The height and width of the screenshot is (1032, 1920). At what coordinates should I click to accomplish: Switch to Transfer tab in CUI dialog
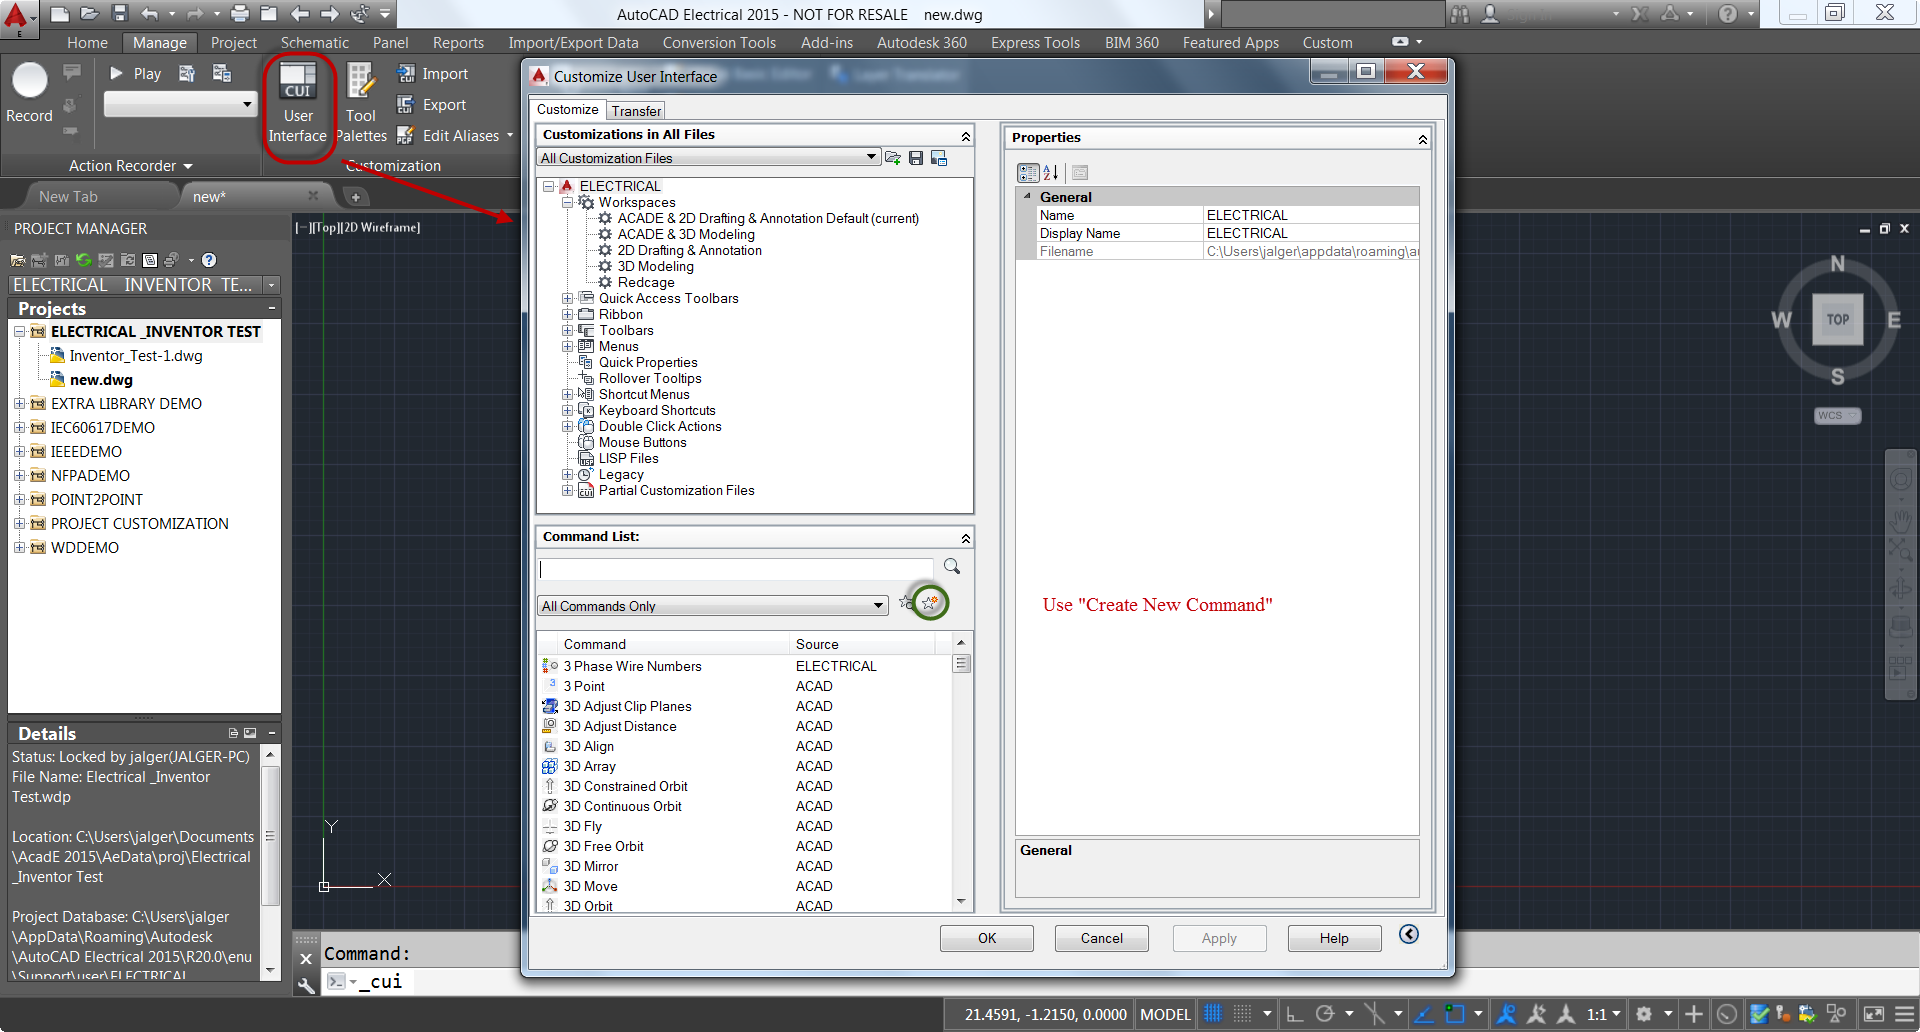pyautogui.click(x=636, y=111)
